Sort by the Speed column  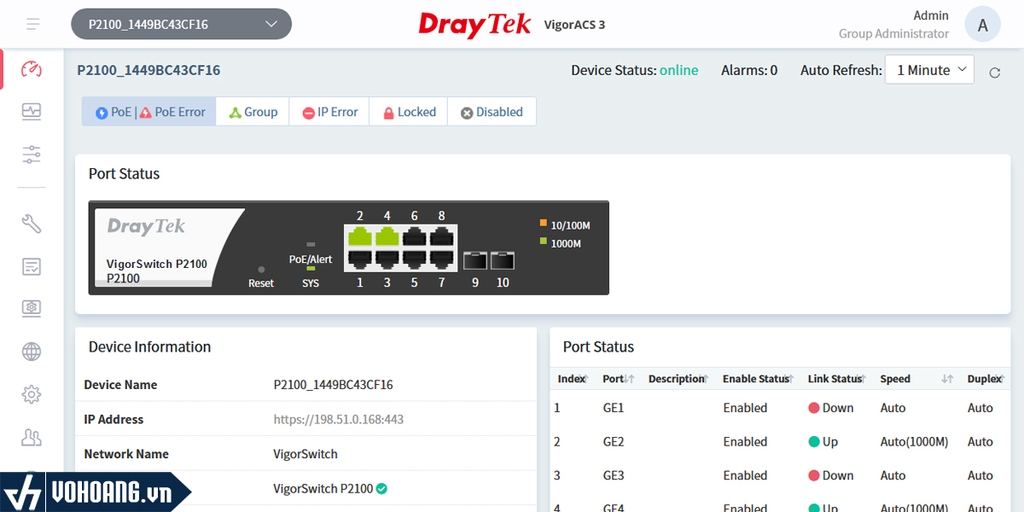pyautogui.click(x=917, y=379)
